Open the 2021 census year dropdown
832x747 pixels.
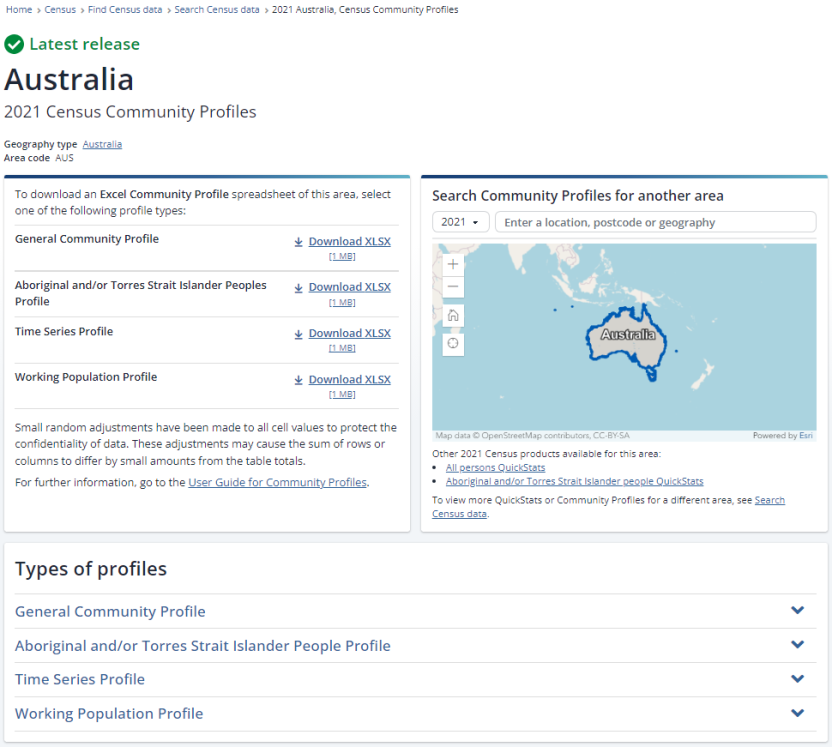pyautogui.click(x=460, y=221)
